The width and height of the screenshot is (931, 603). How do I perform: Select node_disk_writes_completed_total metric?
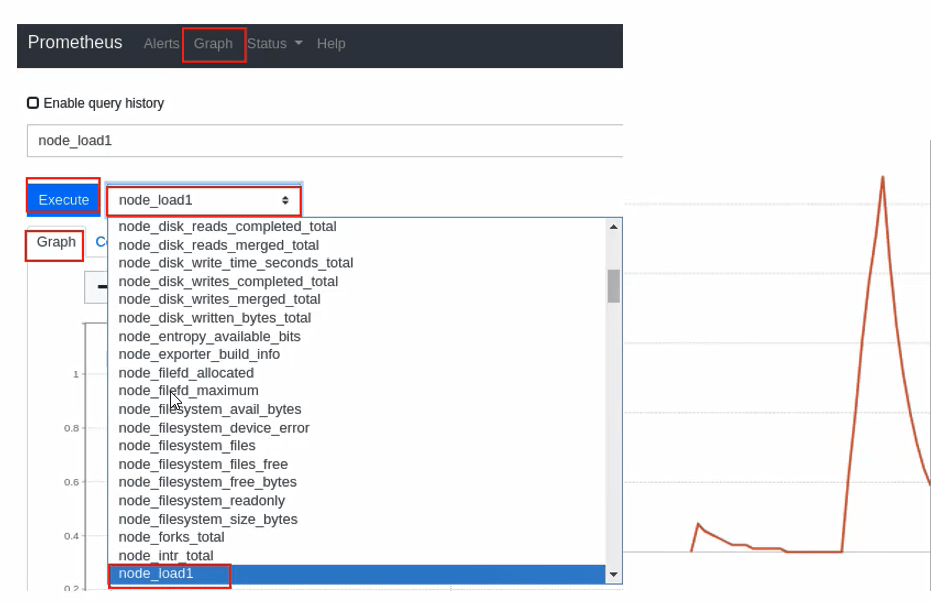pyautogui.click(x=356, y=281)
